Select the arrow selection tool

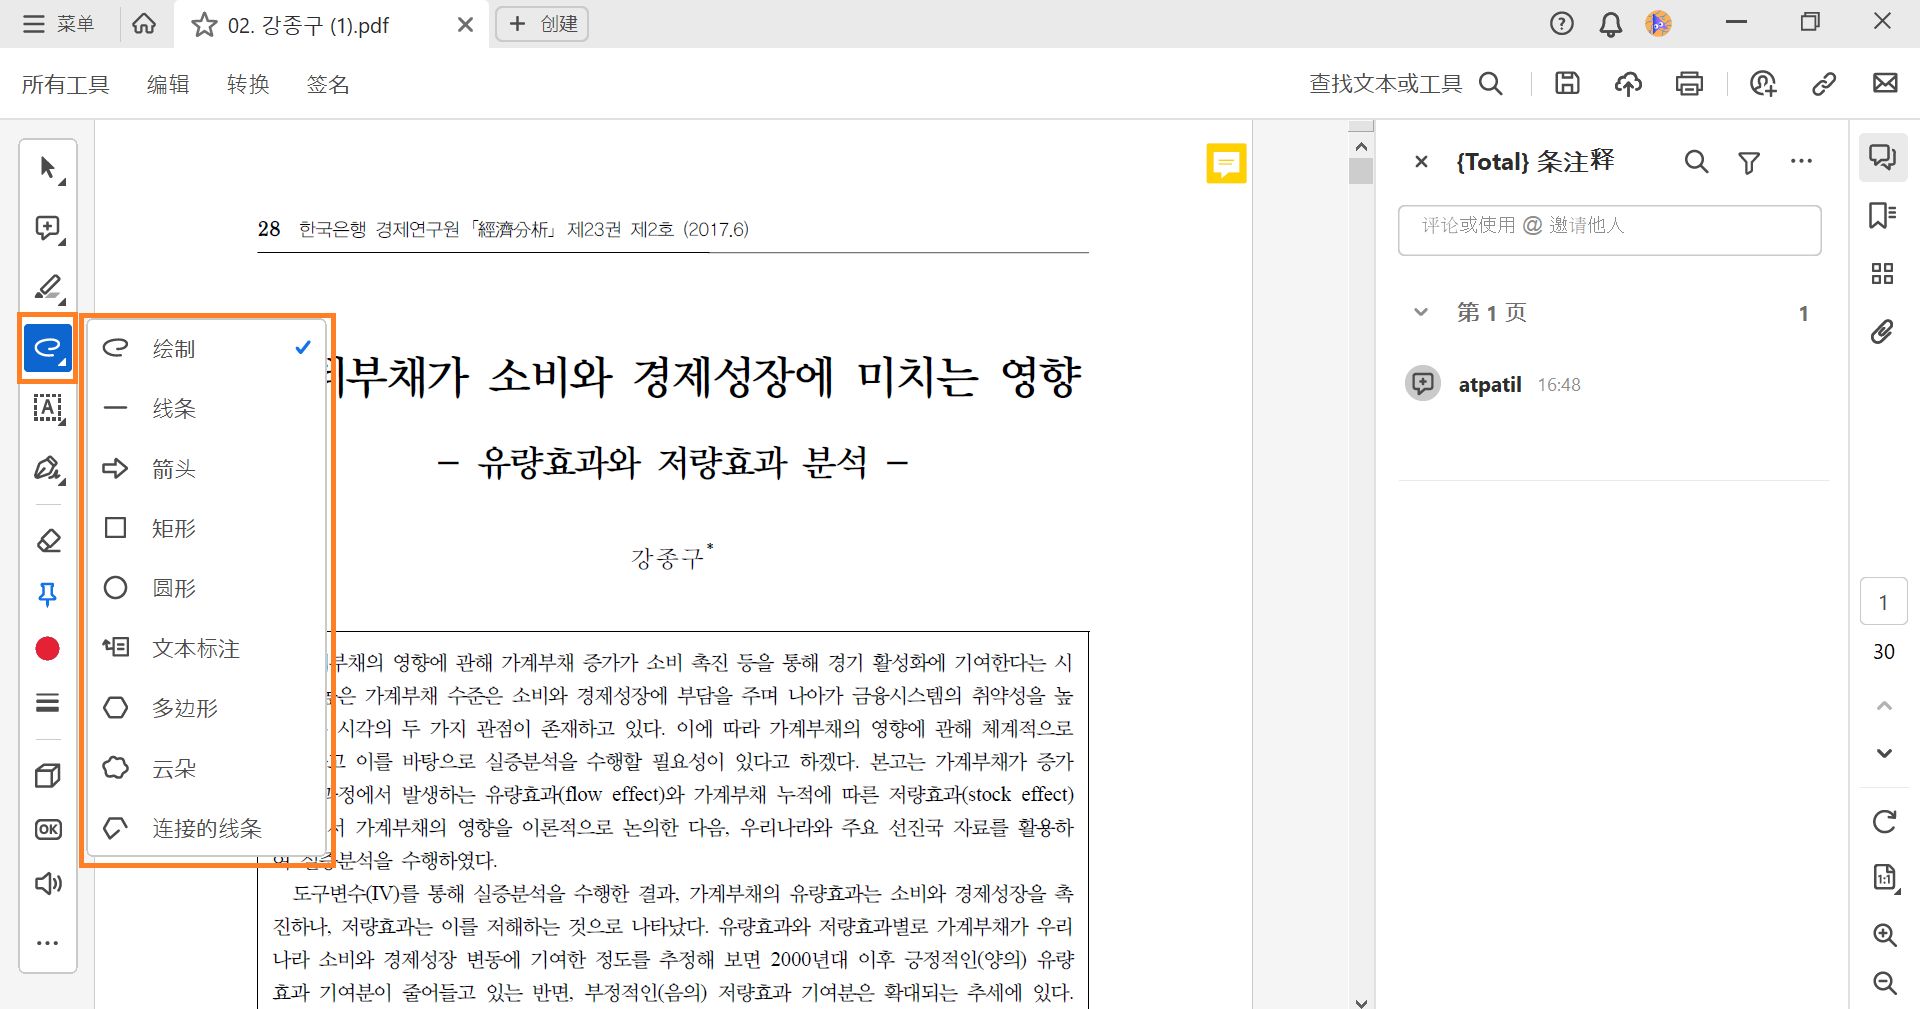pos(48,168)
